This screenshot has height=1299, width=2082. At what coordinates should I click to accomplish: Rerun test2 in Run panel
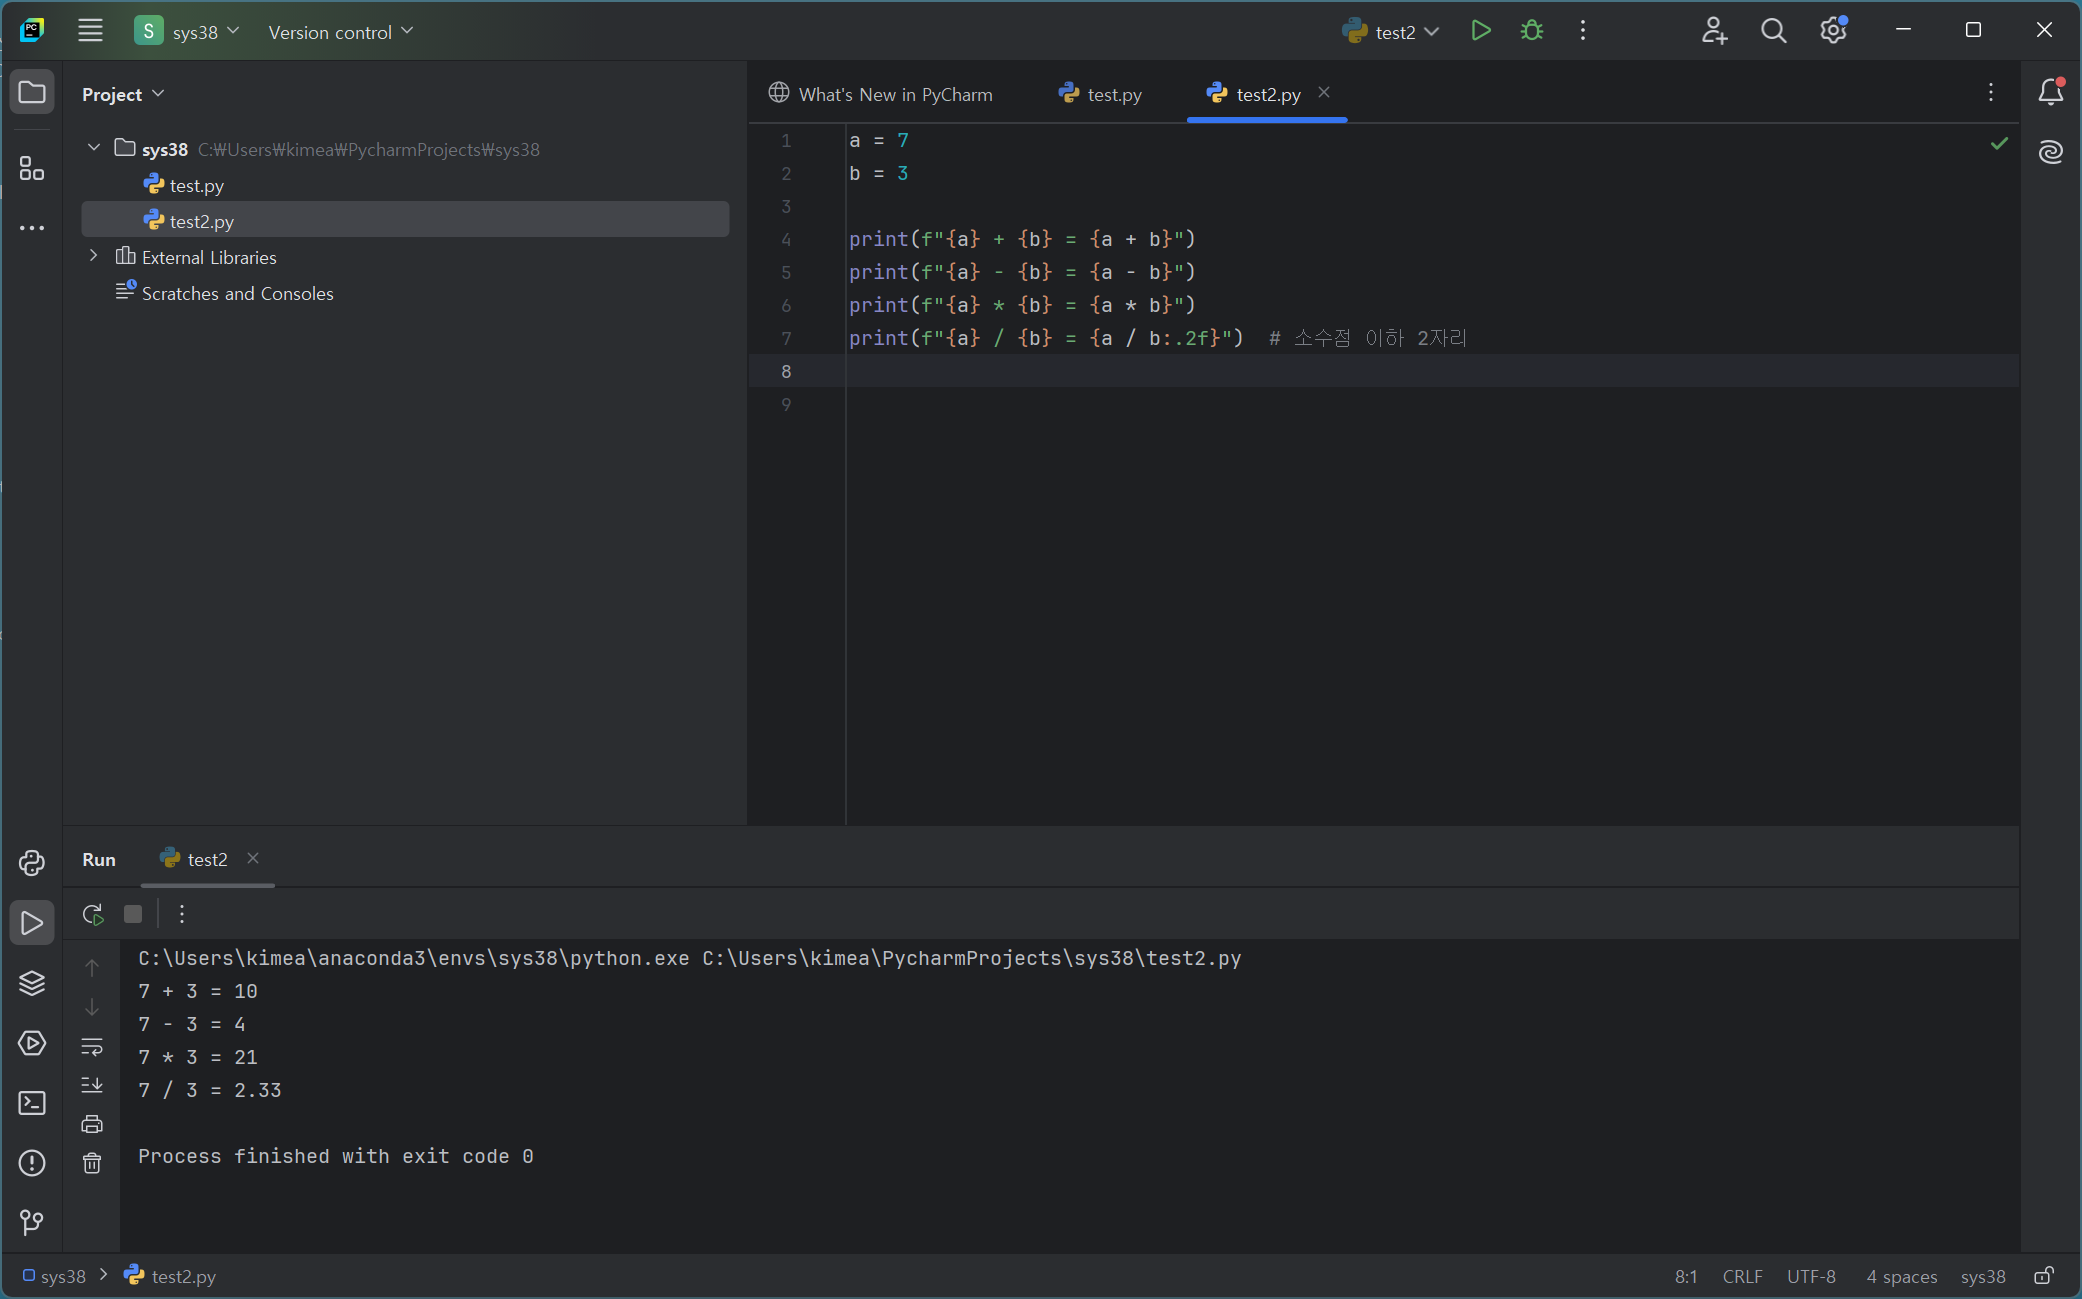93,914
